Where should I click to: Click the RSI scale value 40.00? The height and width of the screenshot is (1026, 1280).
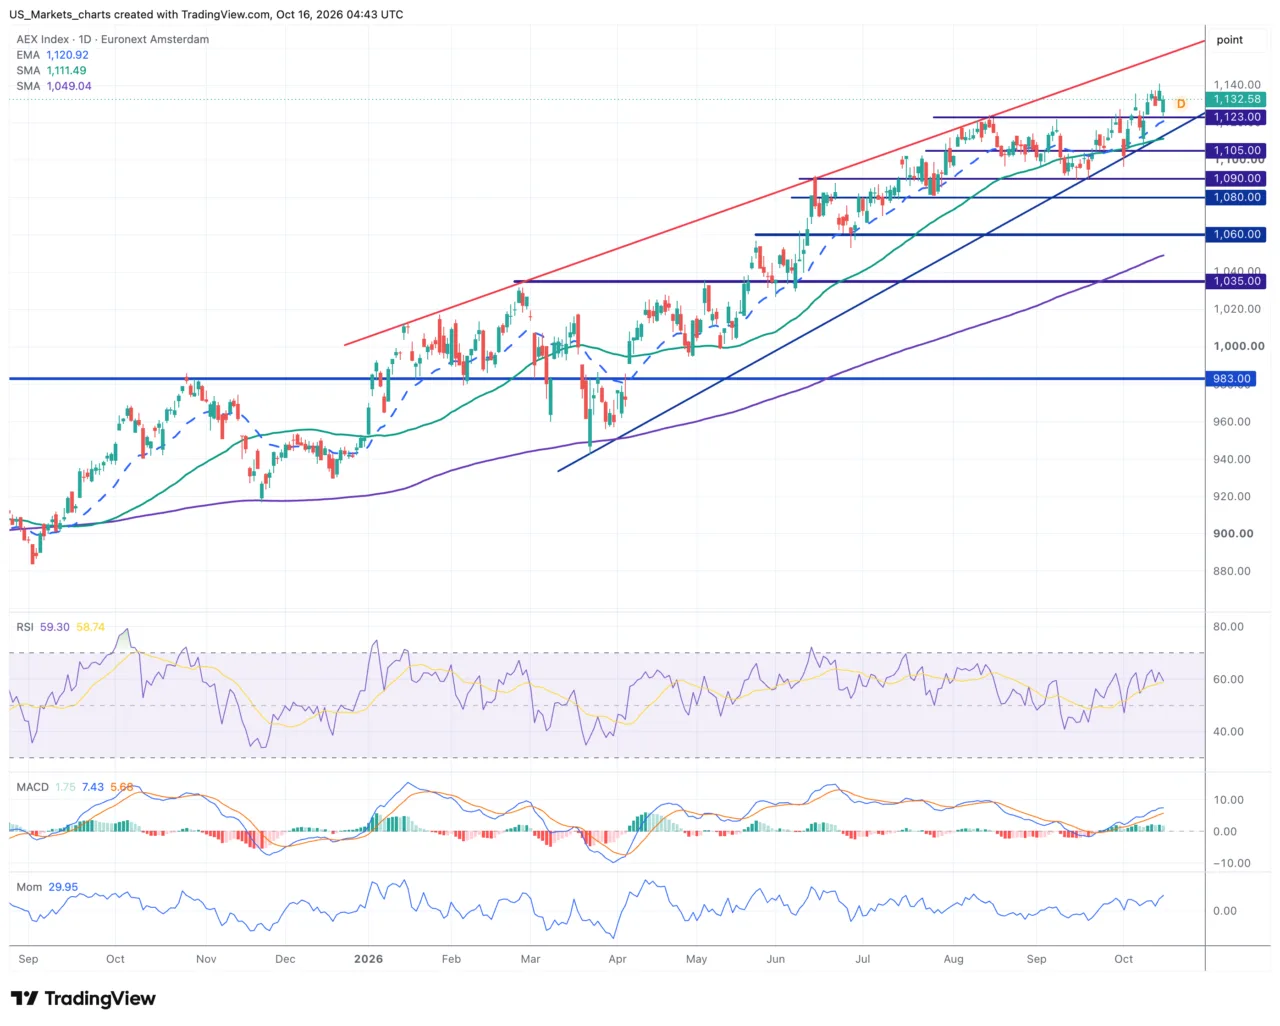(x=1229, y=732)
